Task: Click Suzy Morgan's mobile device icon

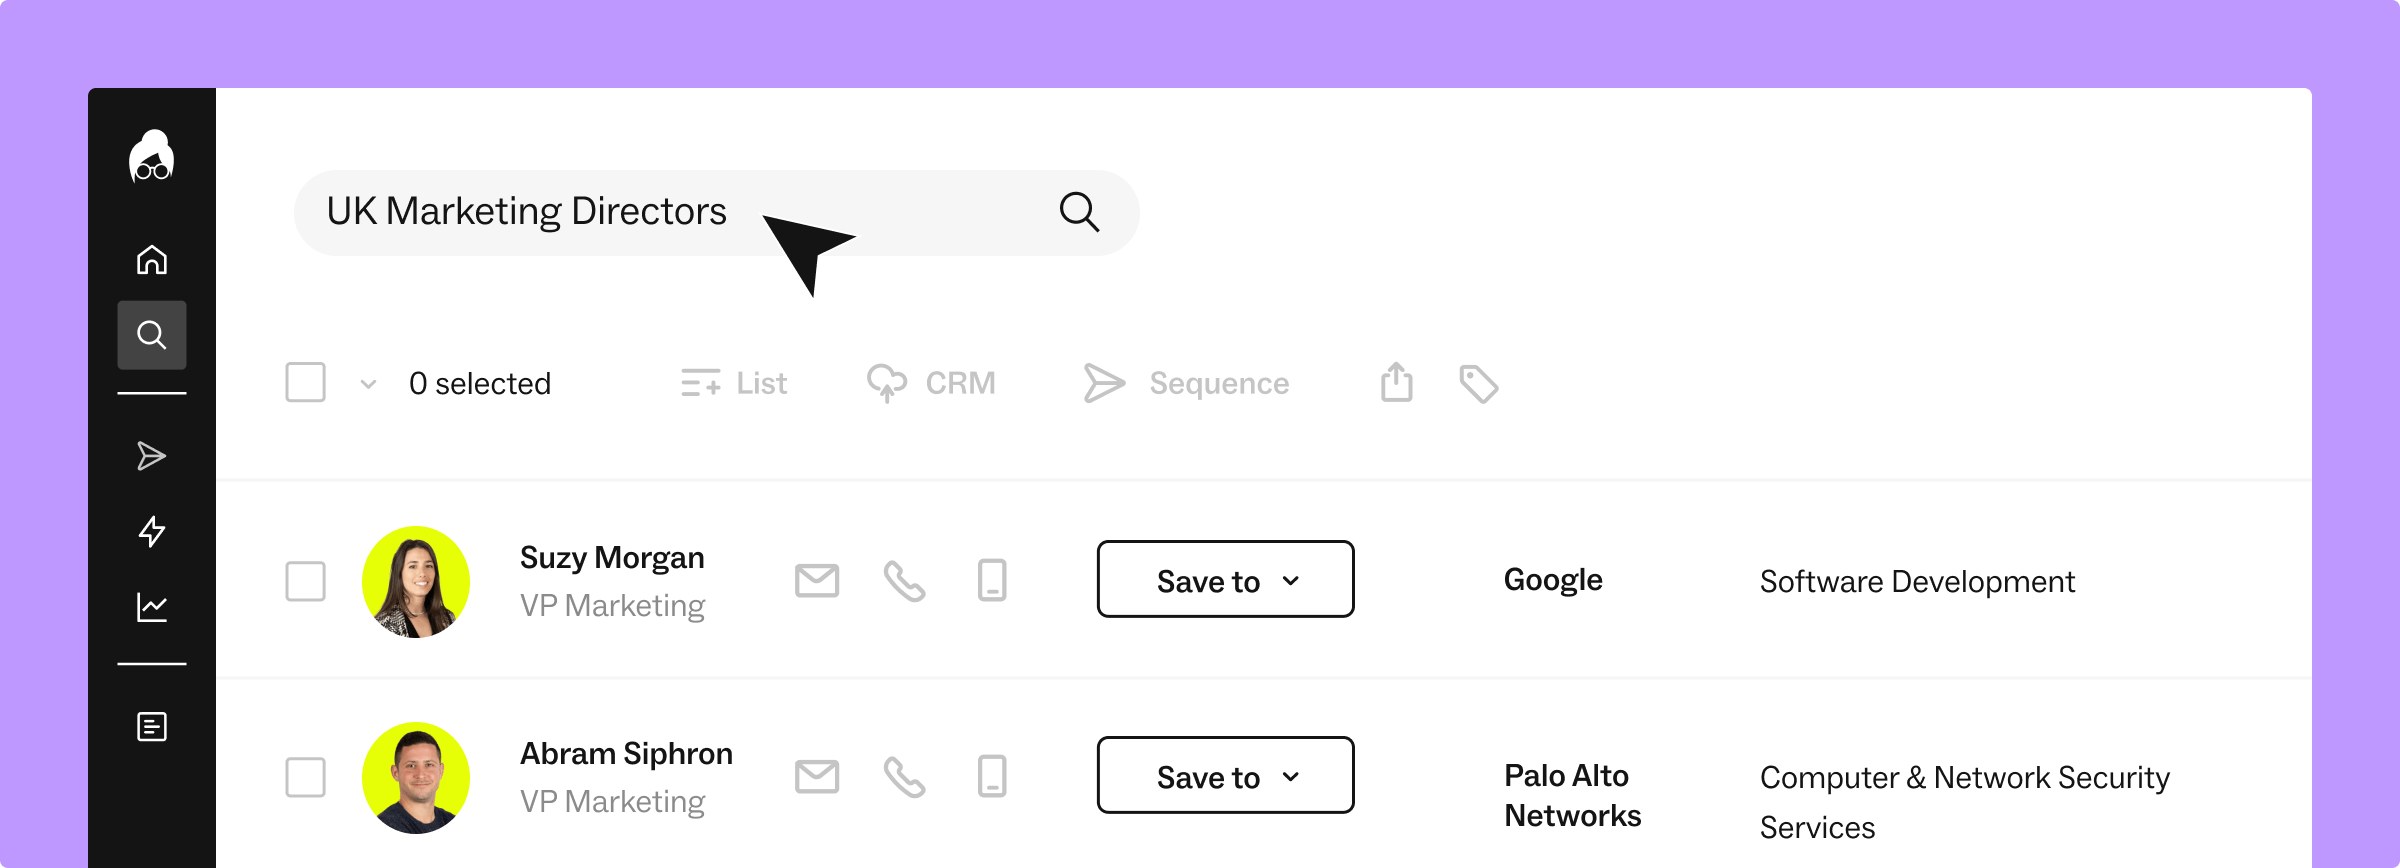Action: point(992,580)
